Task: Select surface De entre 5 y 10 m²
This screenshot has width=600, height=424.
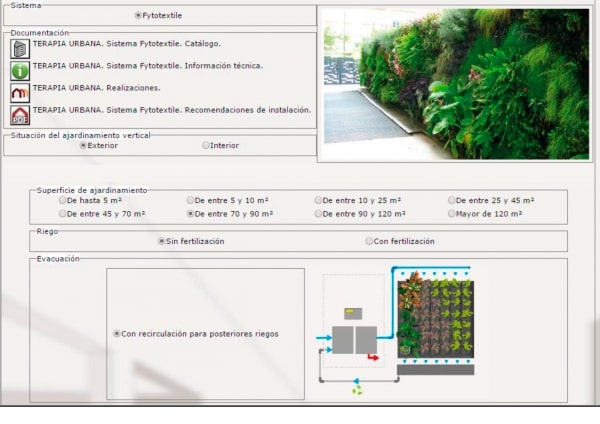Action: click(190, 200)
